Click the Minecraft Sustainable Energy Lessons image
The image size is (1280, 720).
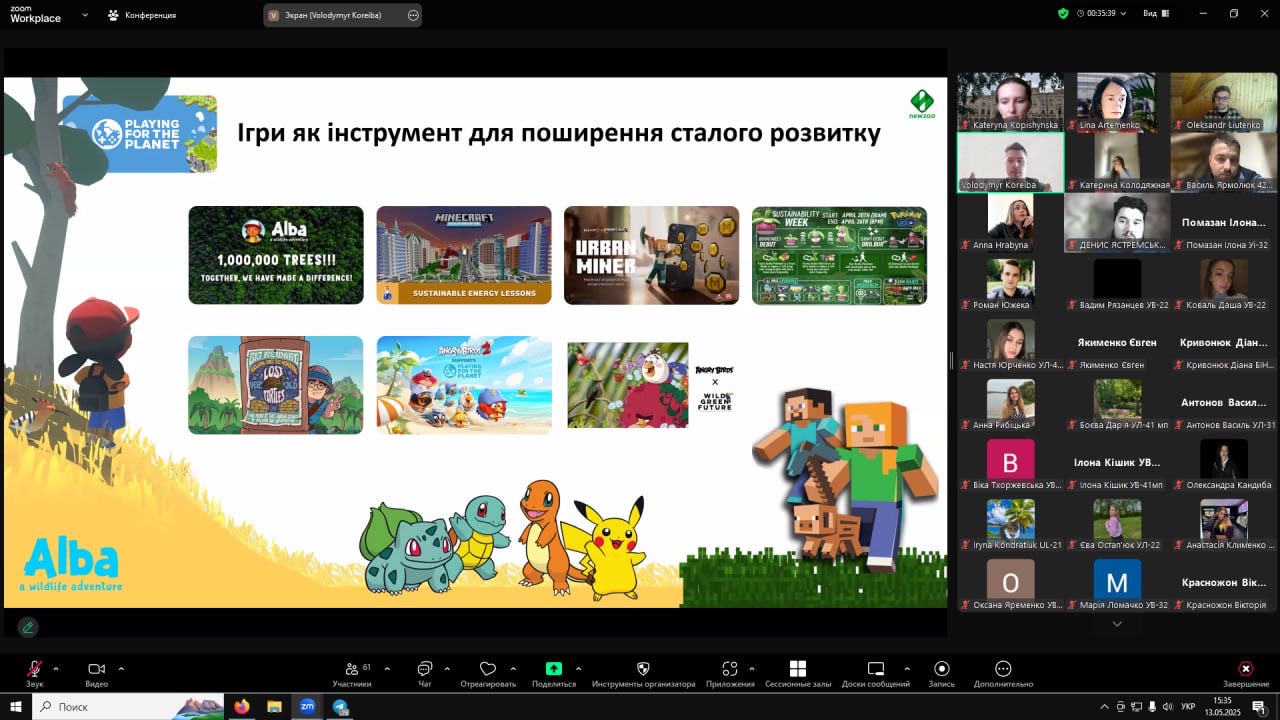tap(464, 255)
